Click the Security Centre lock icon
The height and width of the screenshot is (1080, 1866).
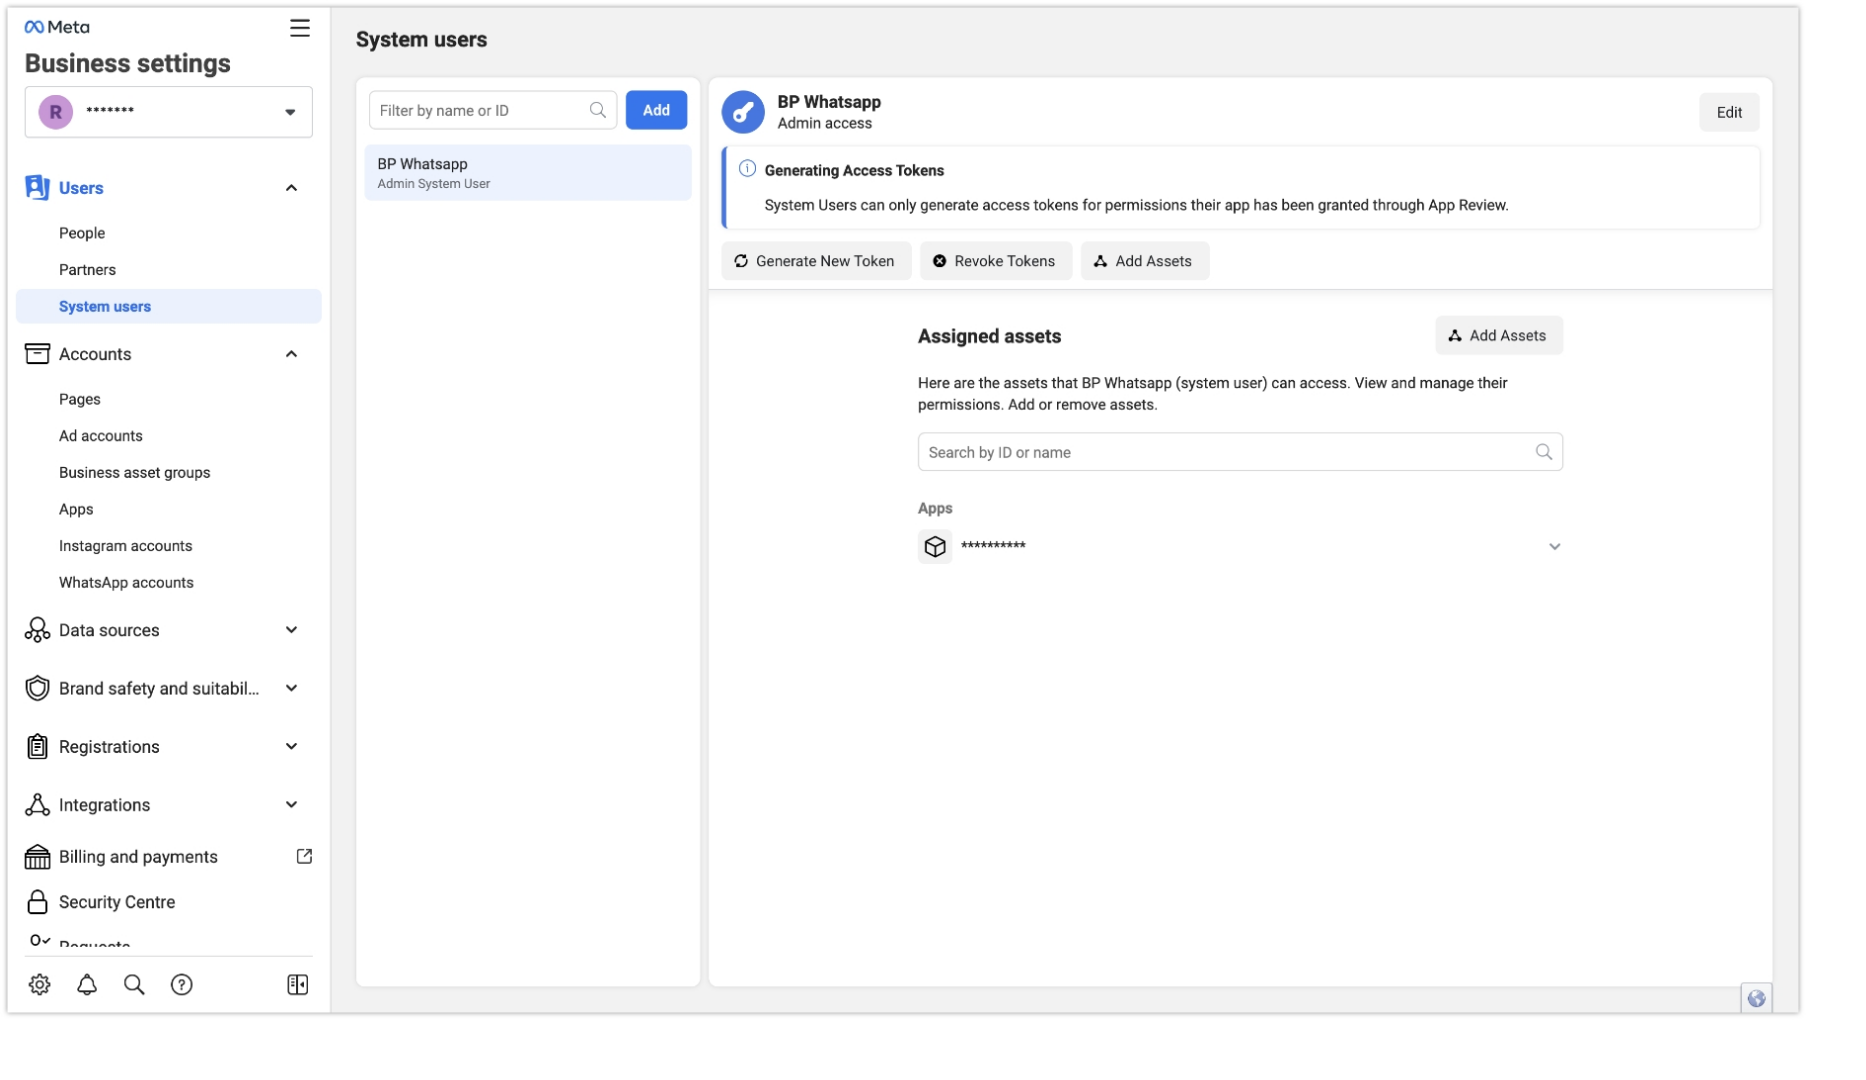37,902
